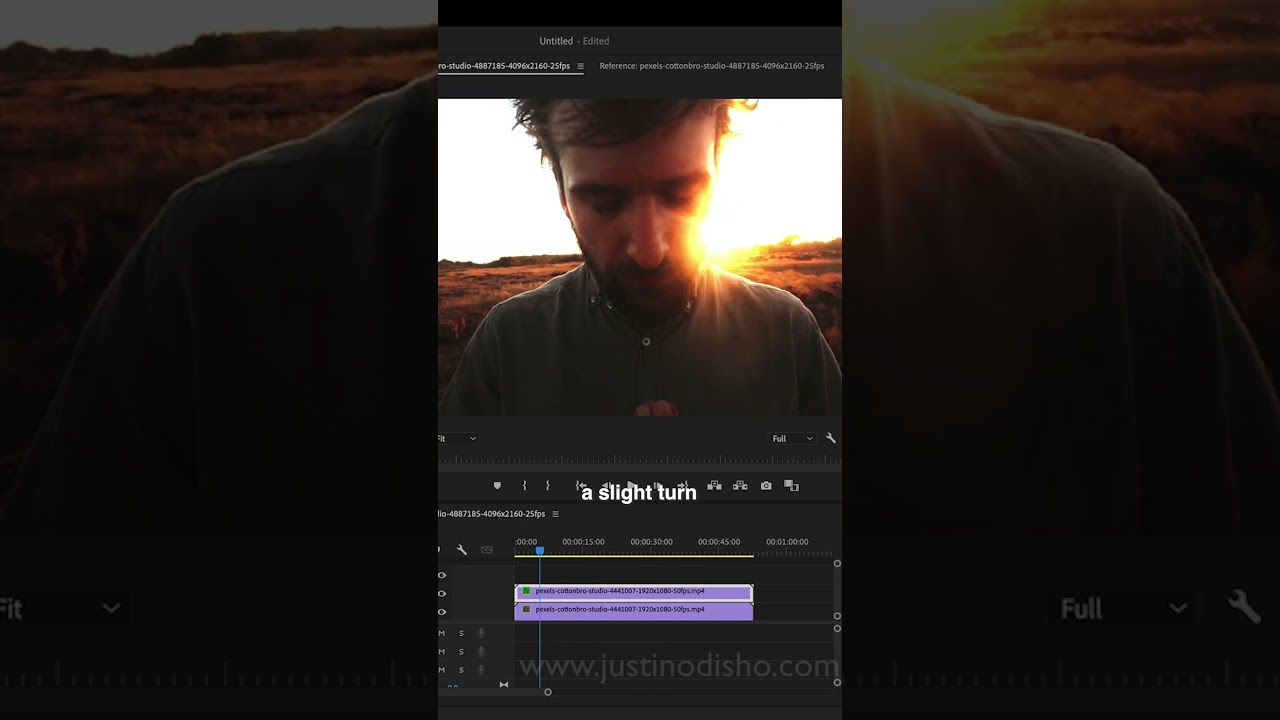
Task: Hide the video track holding the selected clip
Action: pyautogui.click(x=442, y=593)
